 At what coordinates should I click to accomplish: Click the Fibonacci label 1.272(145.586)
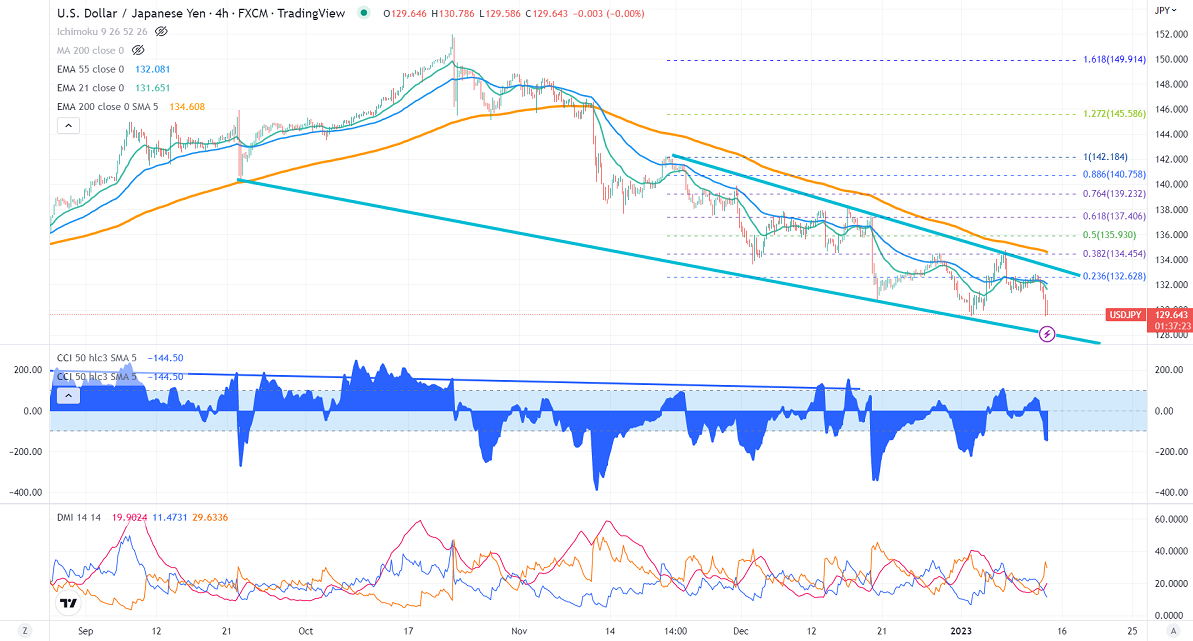click(1115, 114)
